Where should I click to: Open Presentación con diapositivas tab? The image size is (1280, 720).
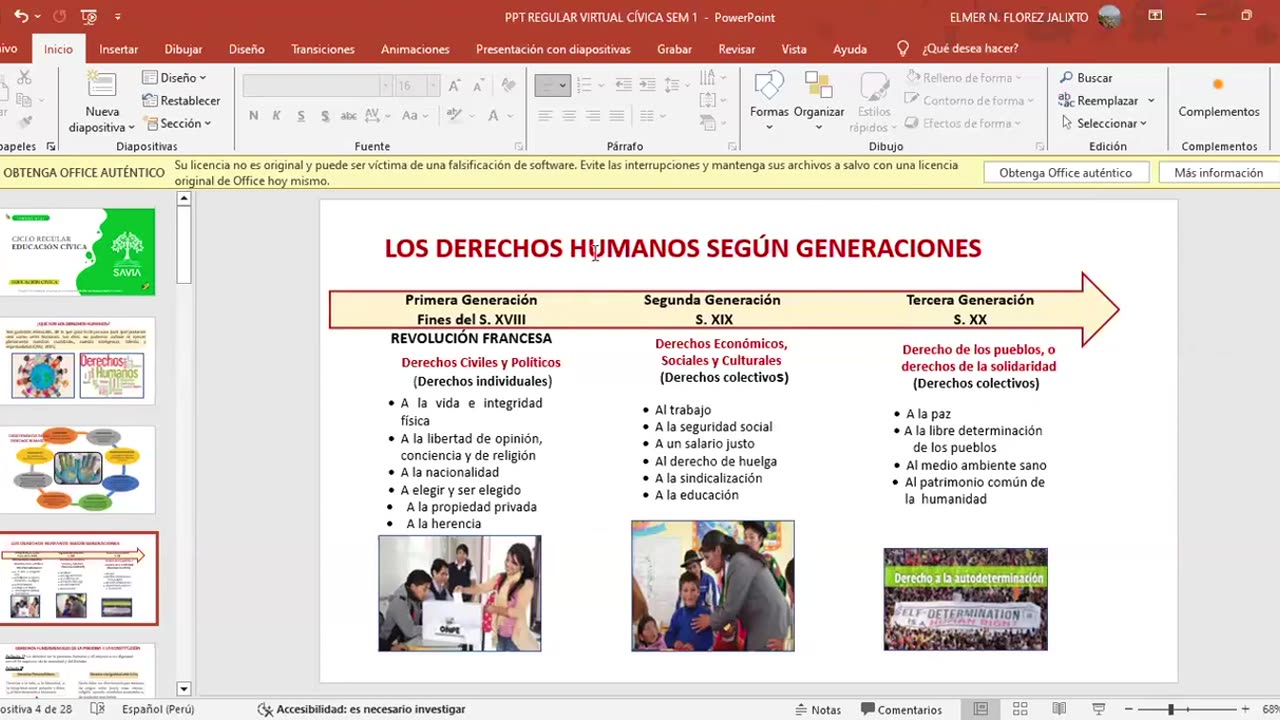tap(553, 49)
